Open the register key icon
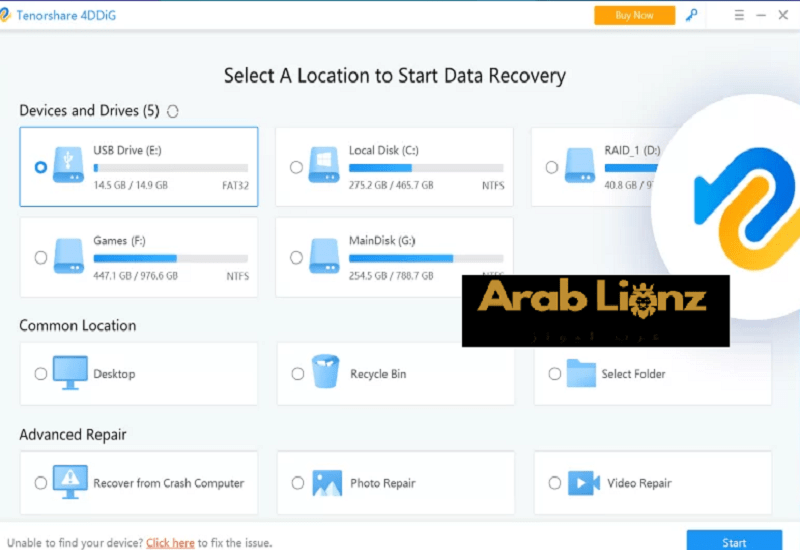This screenshot has height=550, width=800. (x=691, y=15)
